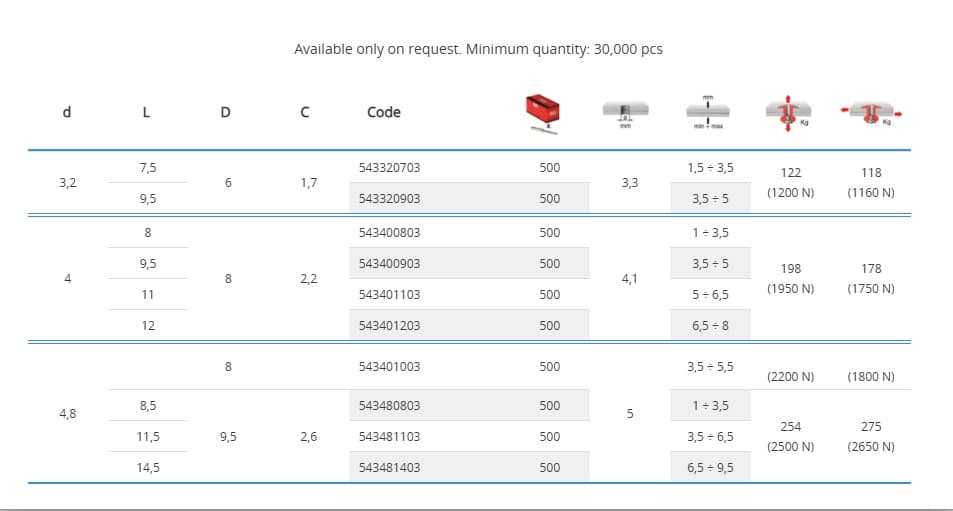
Task: Select product code 543320703
Action: (389, 168)
